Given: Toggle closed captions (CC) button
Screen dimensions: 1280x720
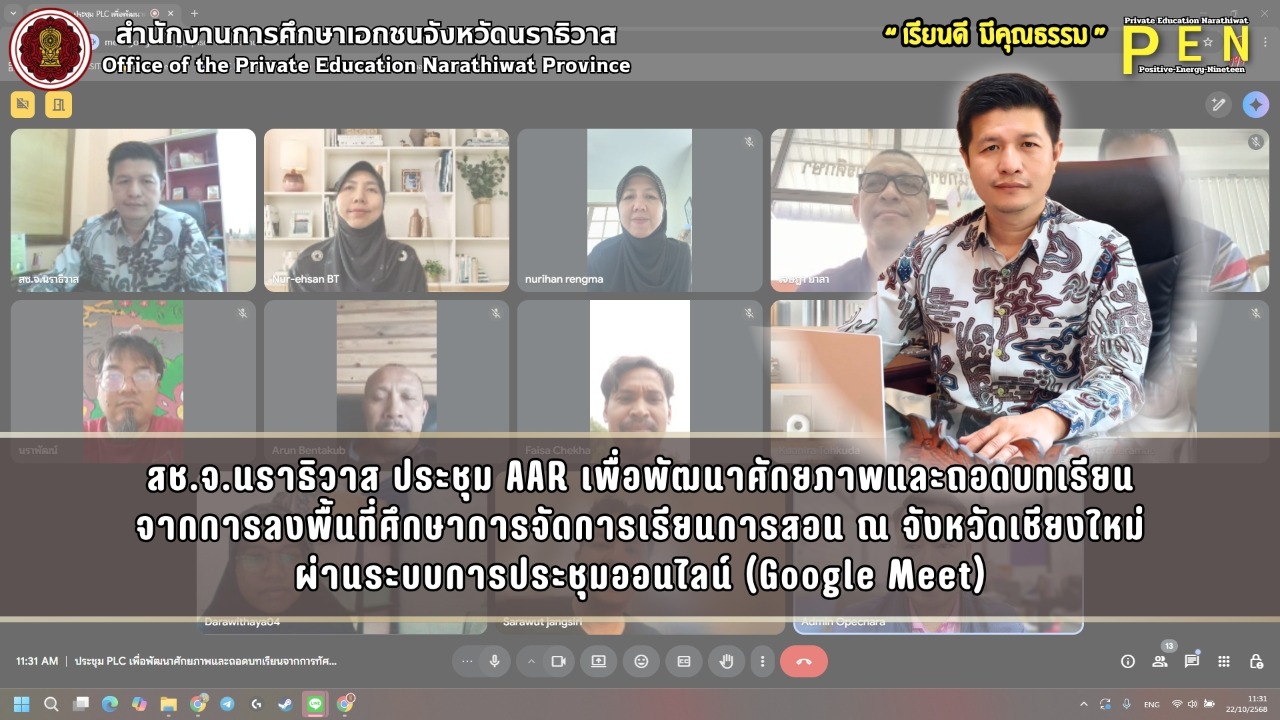Looking at the screenshot, I should pos(684,661).
